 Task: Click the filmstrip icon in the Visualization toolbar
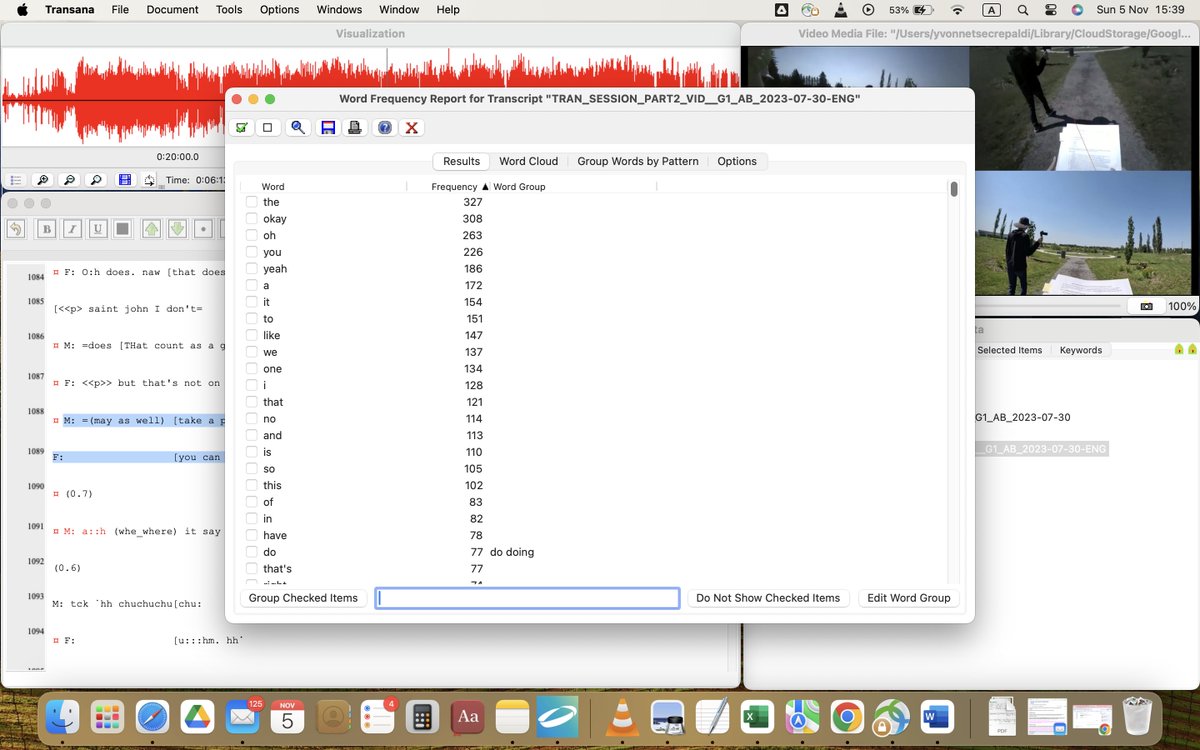pos(124,180)
